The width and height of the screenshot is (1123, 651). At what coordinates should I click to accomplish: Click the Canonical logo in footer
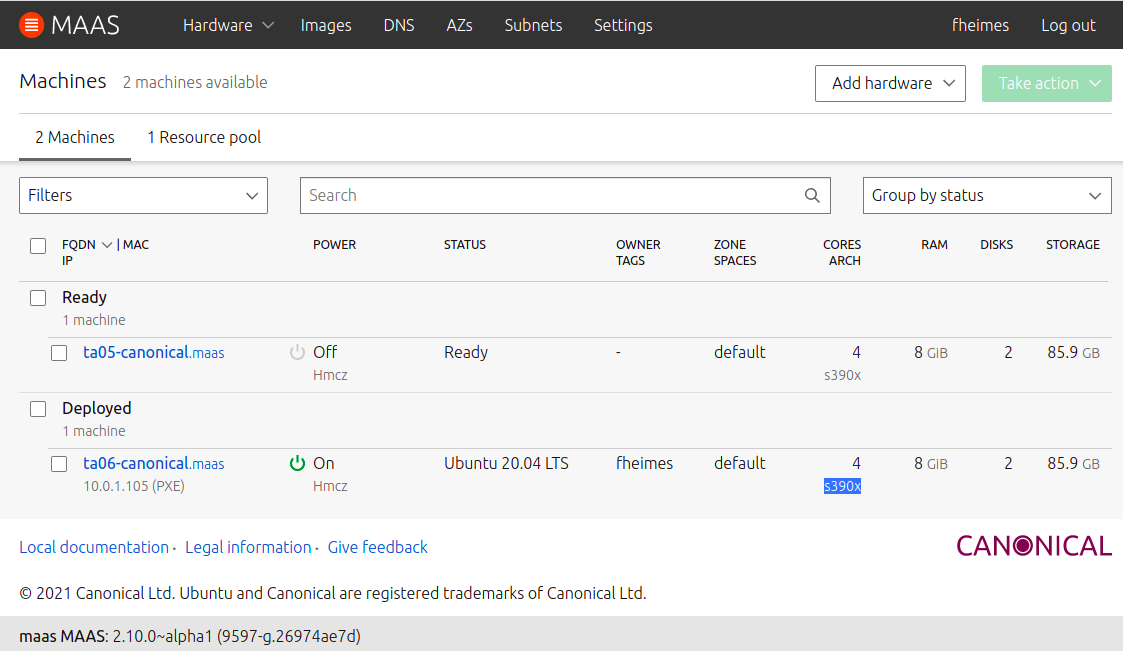(1033, 546)
